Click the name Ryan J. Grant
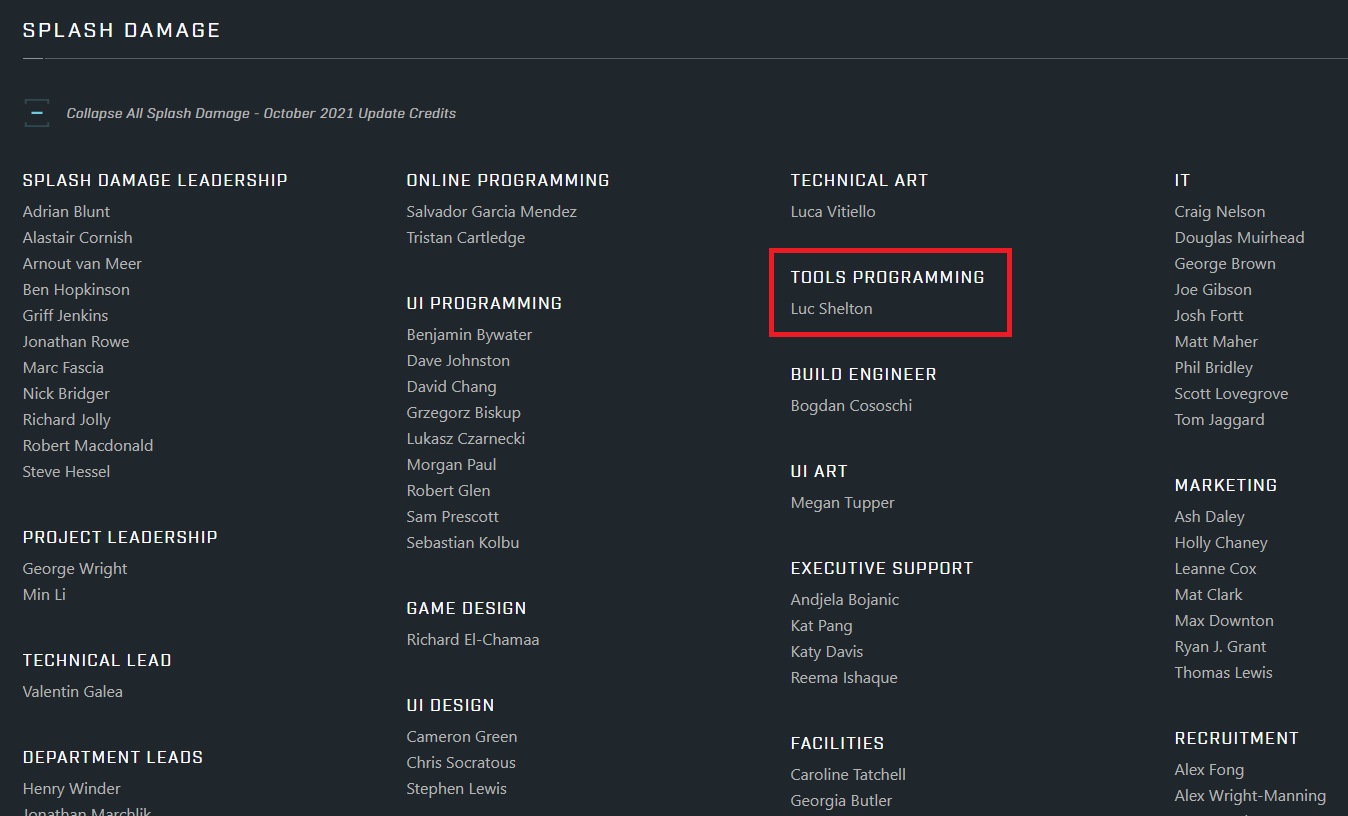Image resolution: width=1348 pixels, height=816 pixels. [x=1220, y=647]
